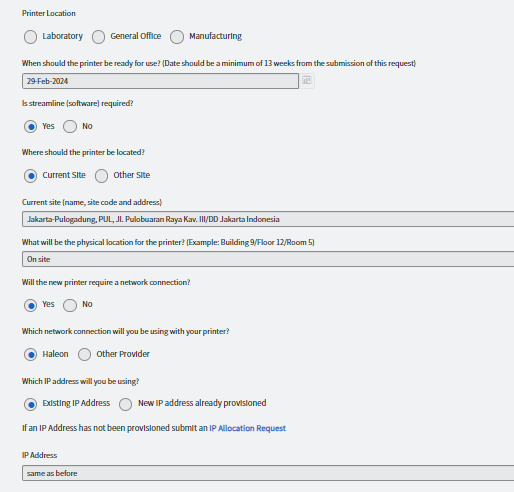
Task: Choose Other Site option
Action: [101, 176]
